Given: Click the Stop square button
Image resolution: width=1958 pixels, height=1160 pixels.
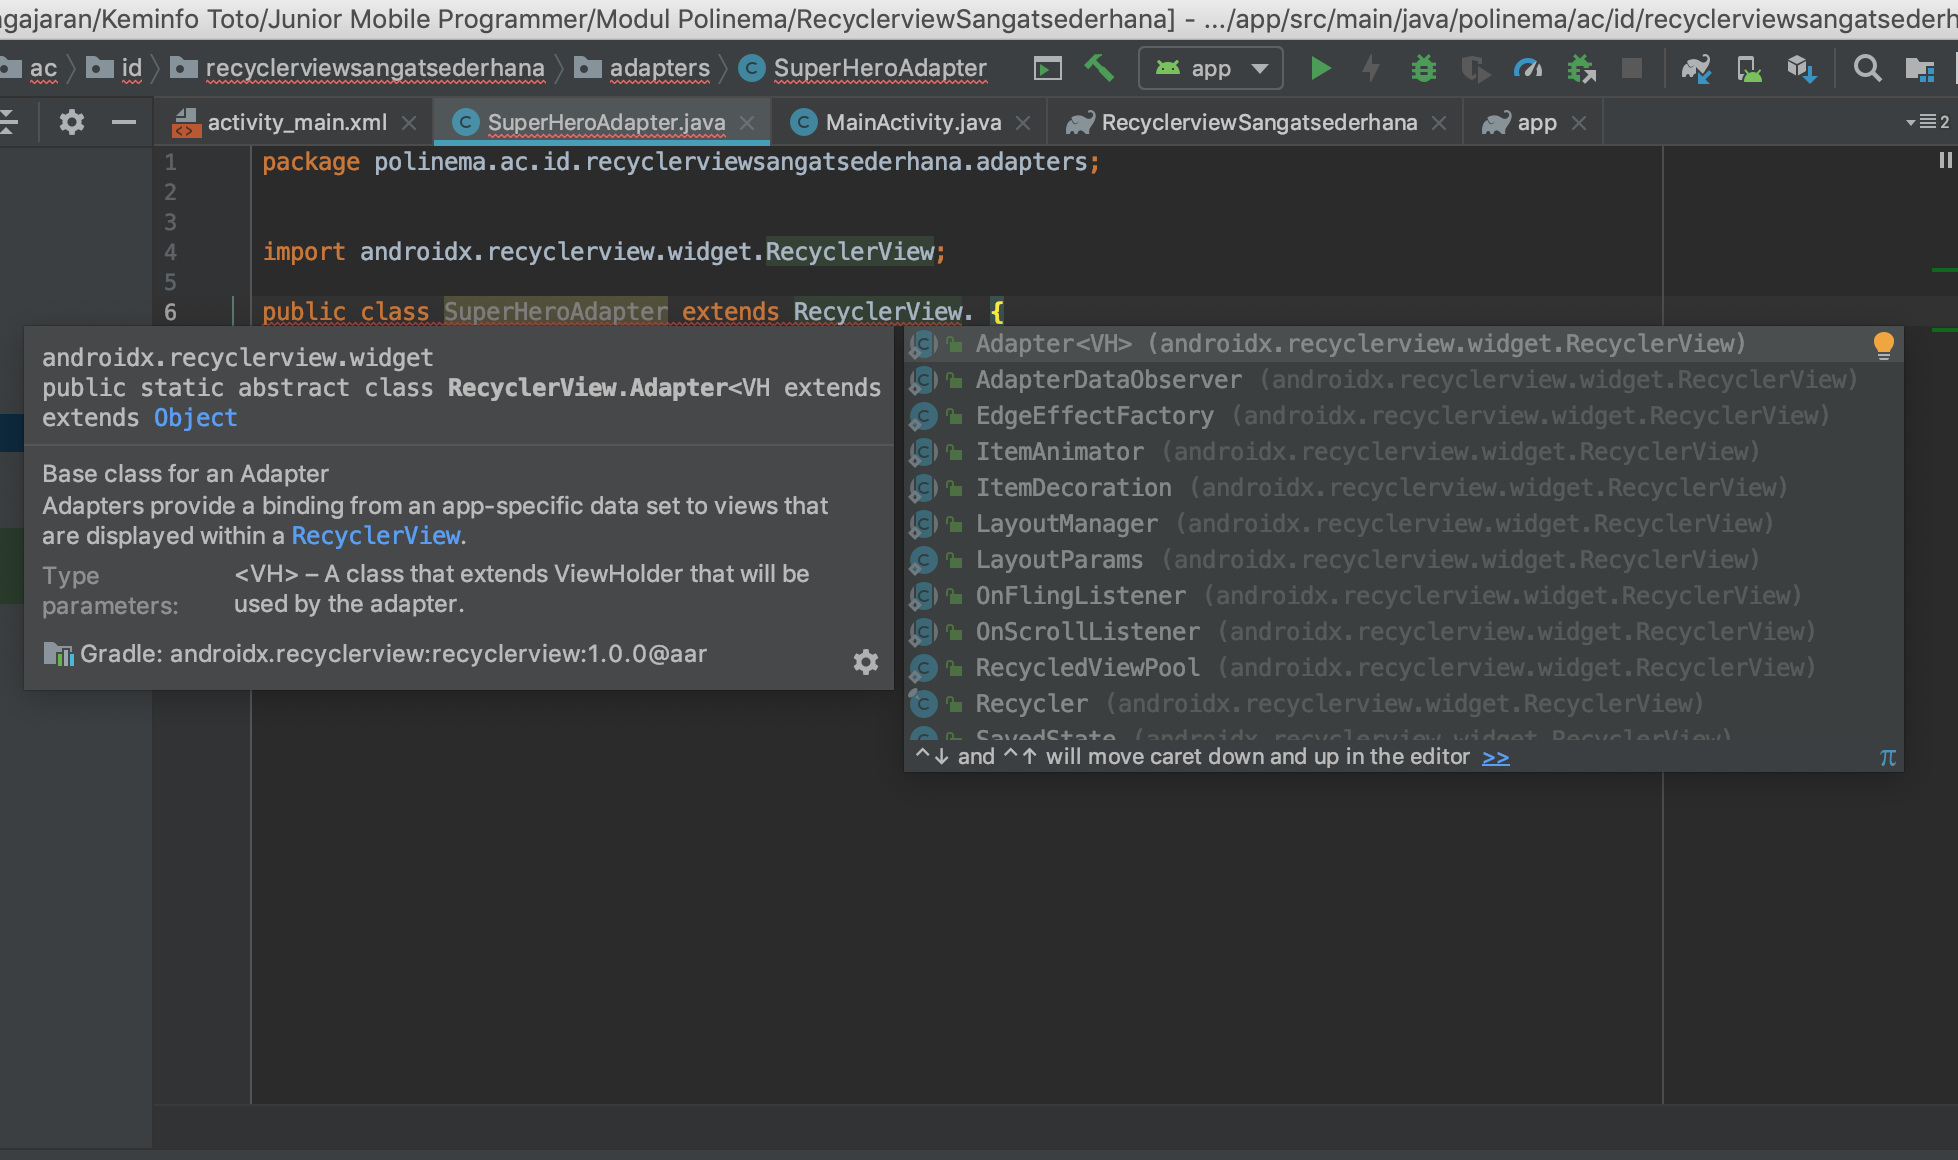Looking at the screenshot, I should (1632, 68).
